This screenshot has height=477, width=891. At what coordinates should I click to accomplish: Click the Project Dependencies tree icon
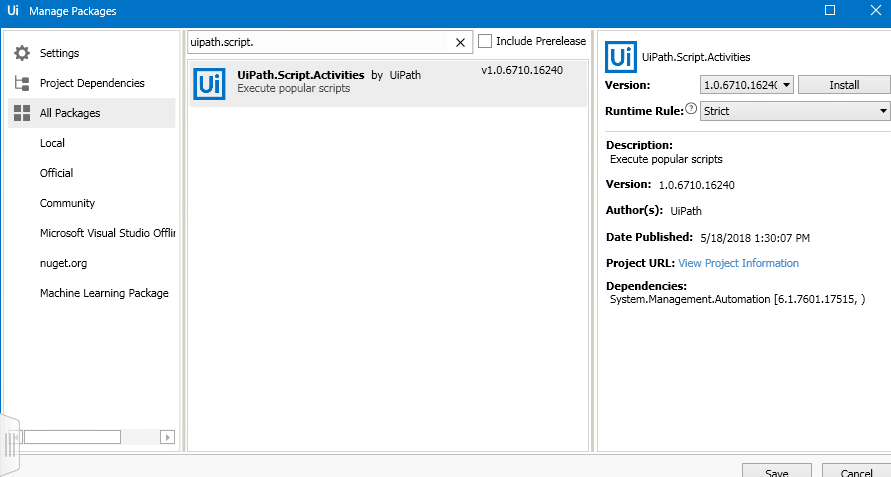22,83
